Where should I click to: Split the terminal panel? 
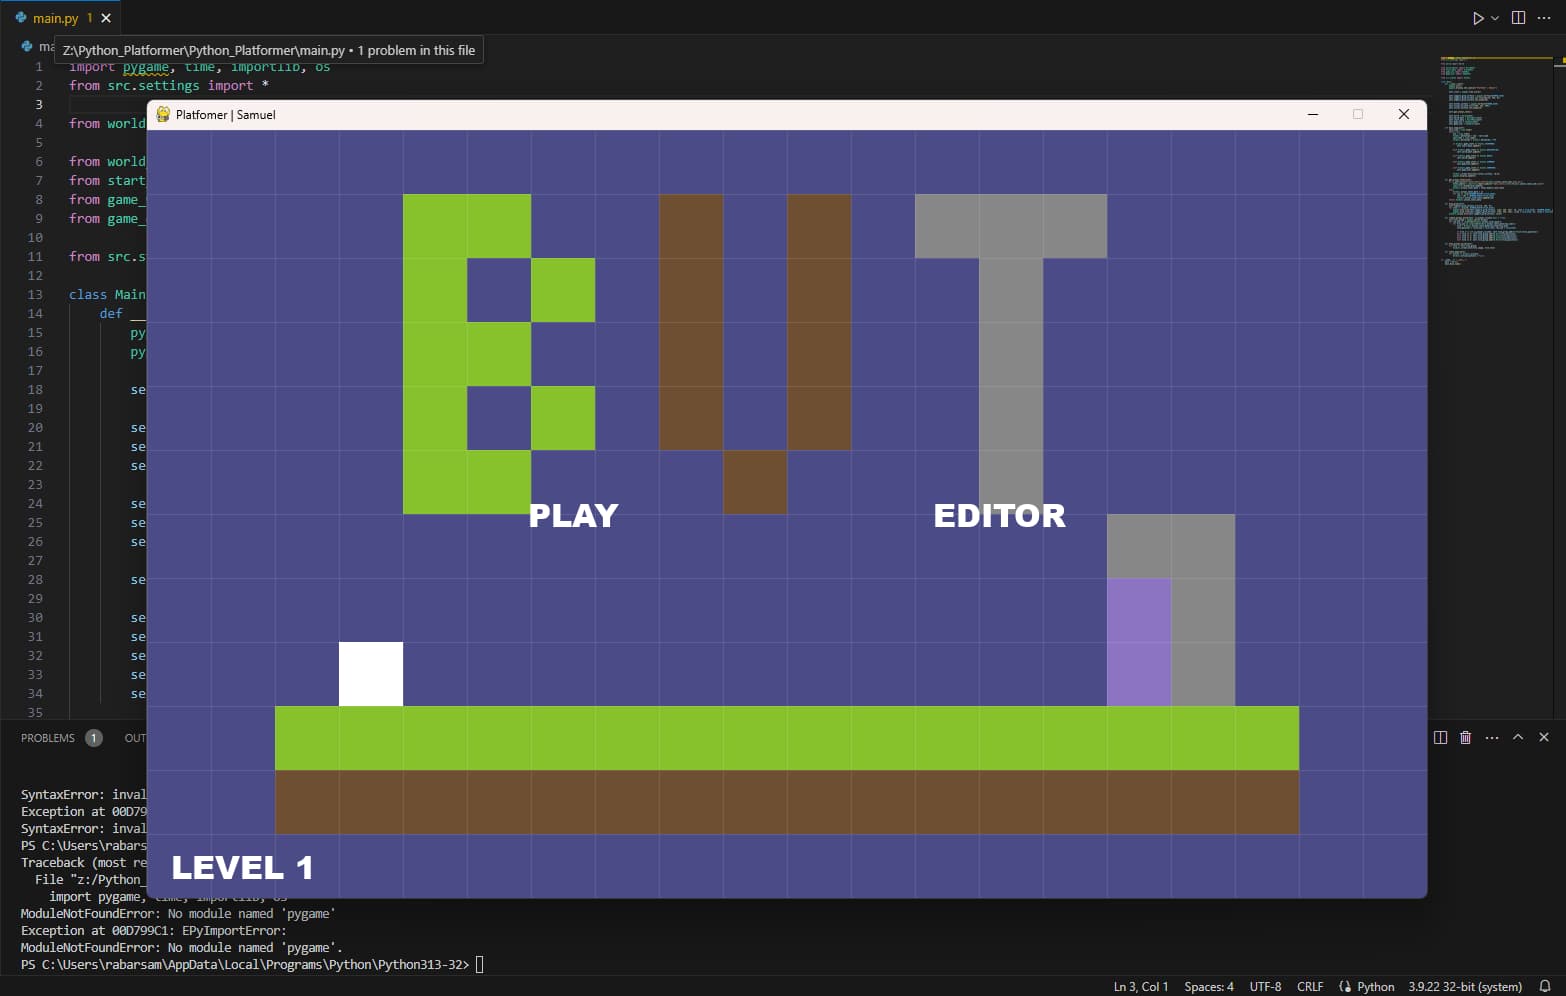click(1439, 737)
